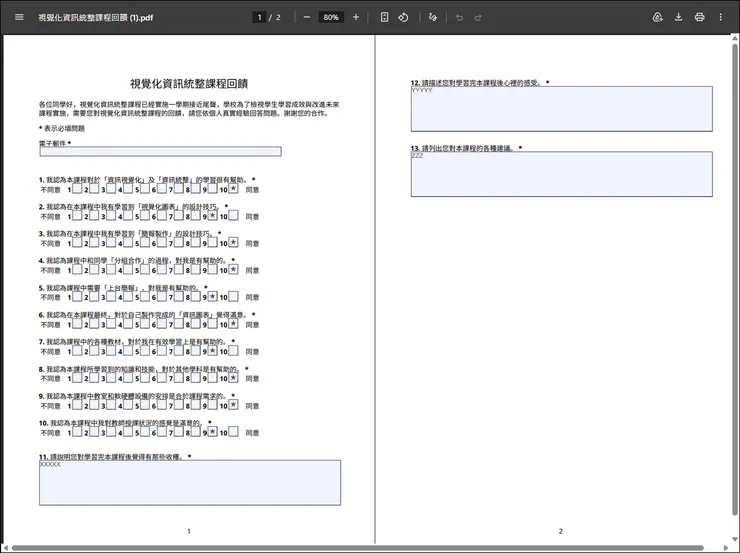Uncheck box 9 for question 7
740x553 pixels.
pos(213,351)
